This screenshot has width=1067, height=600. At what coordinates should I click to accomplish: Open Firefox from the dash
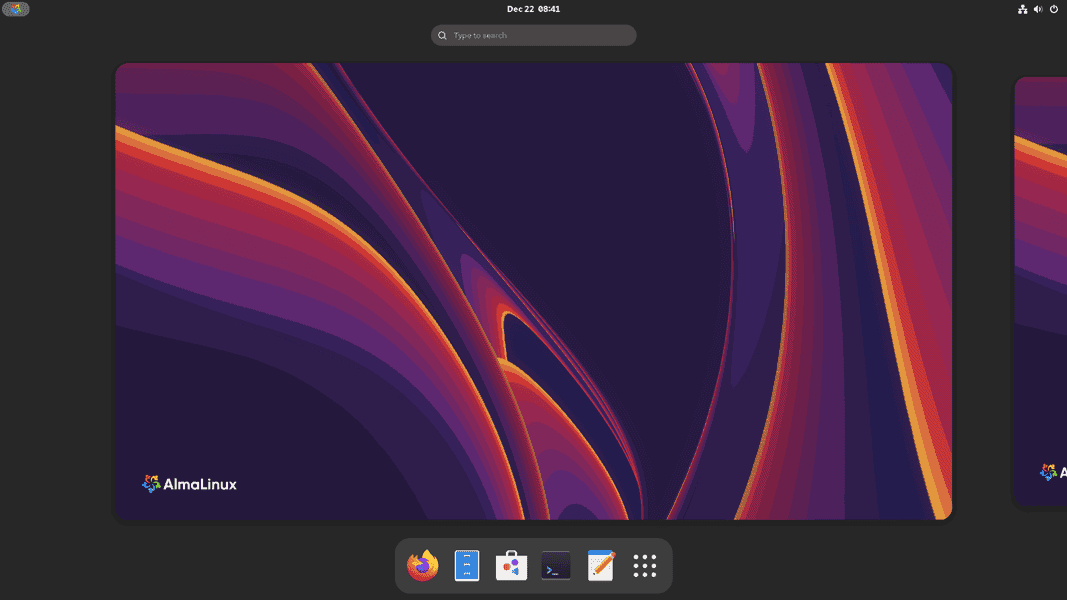(x=423, y=565)
